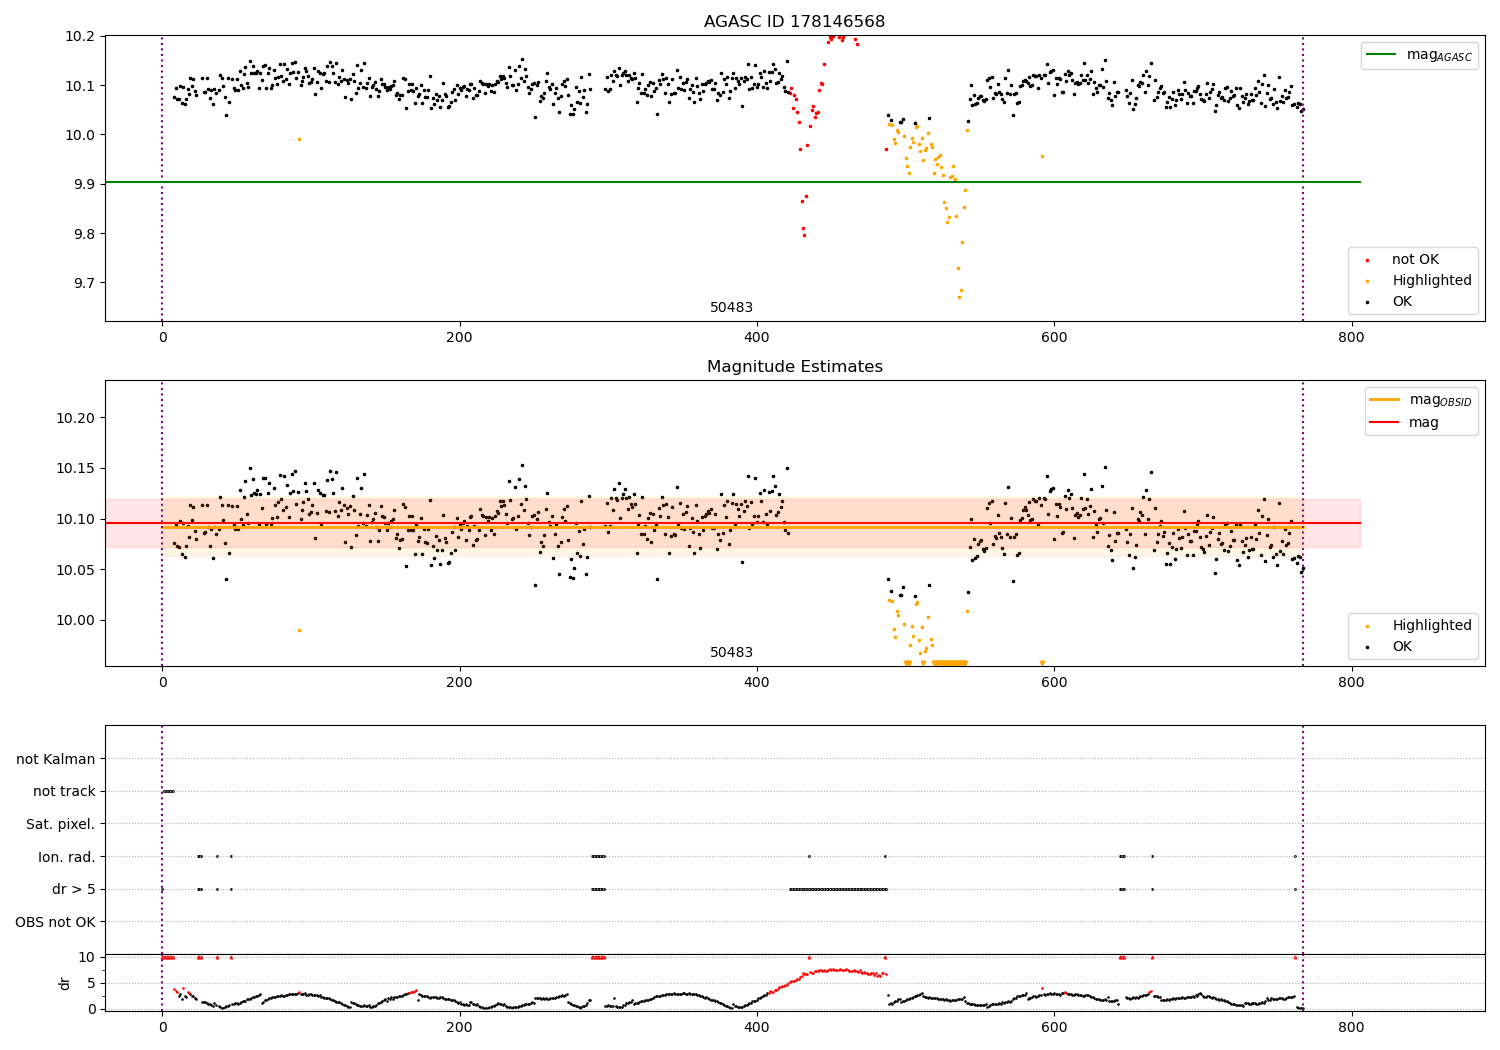Viewport: 1500px width, 1050px height.
Task: Click the 'Sat. pixel.' y-axis label
Action: 61,824
